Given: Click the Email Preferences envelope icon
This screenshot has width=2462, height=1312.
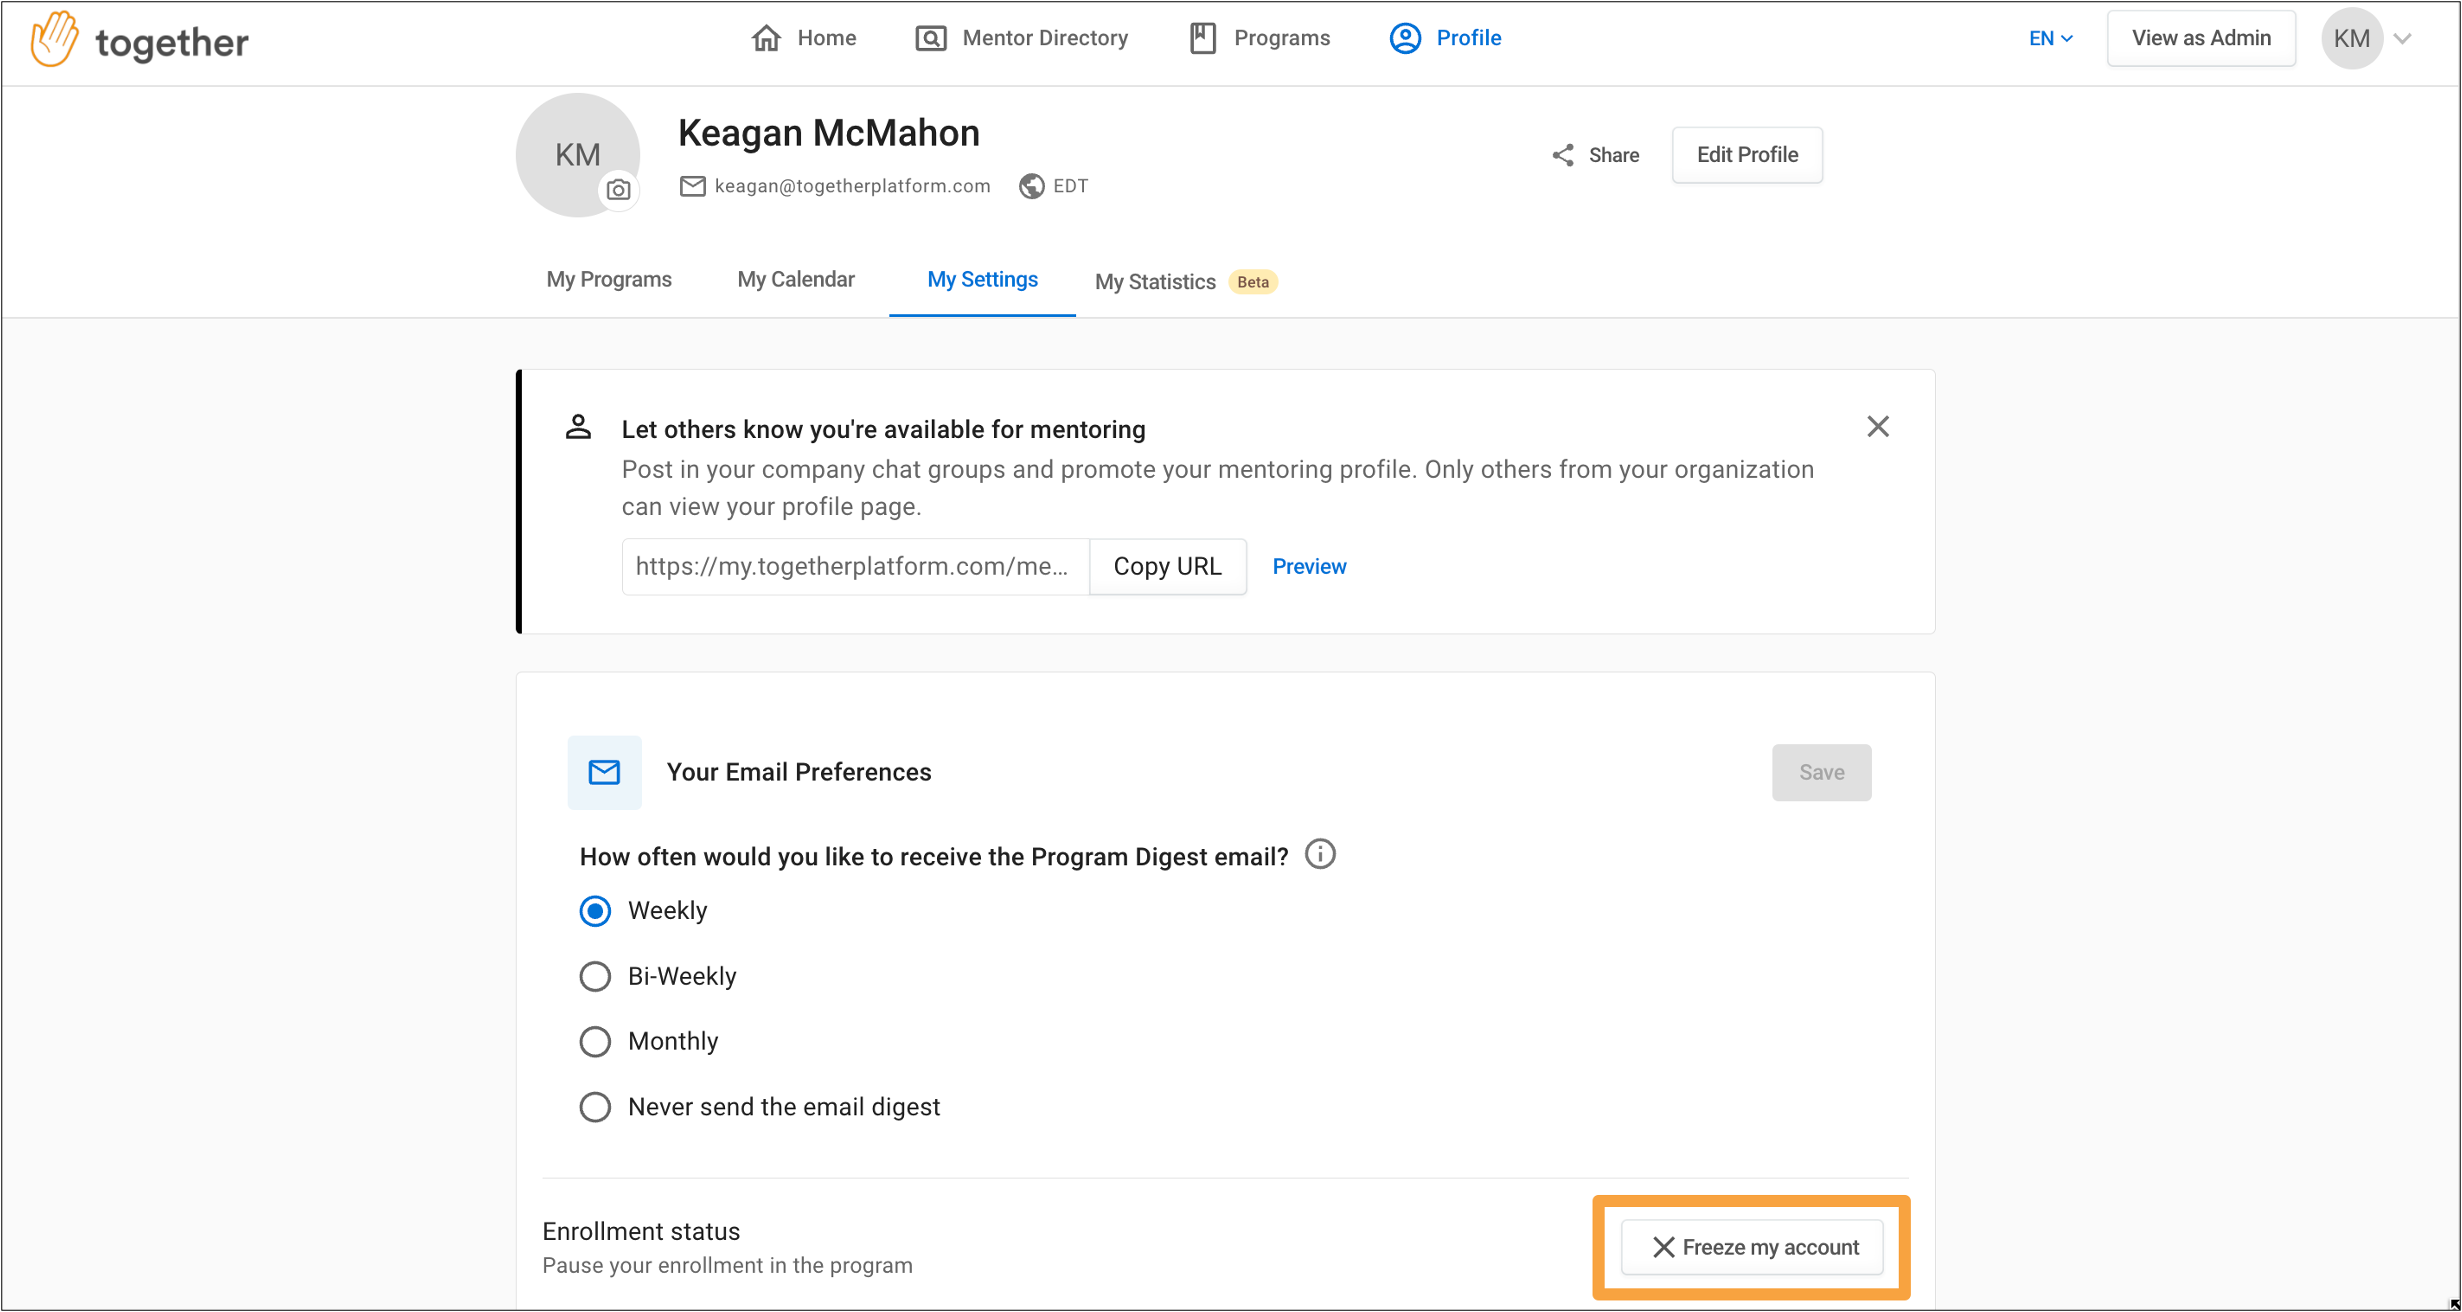Looking at the screenshot, I should coord(604,772).
